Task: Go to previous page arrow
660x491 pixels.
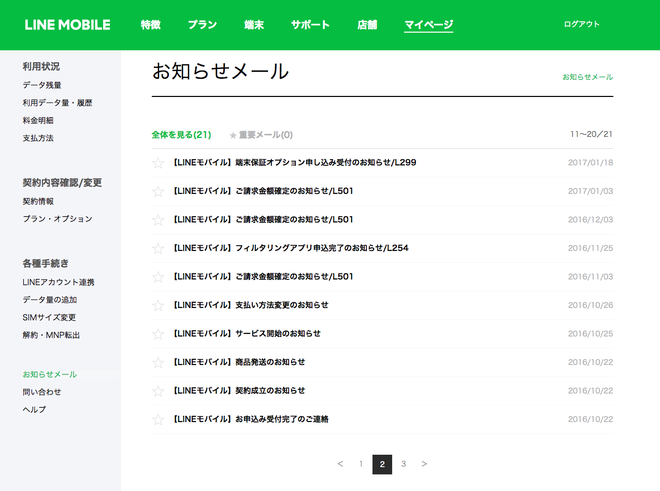Action: point(340,464)
